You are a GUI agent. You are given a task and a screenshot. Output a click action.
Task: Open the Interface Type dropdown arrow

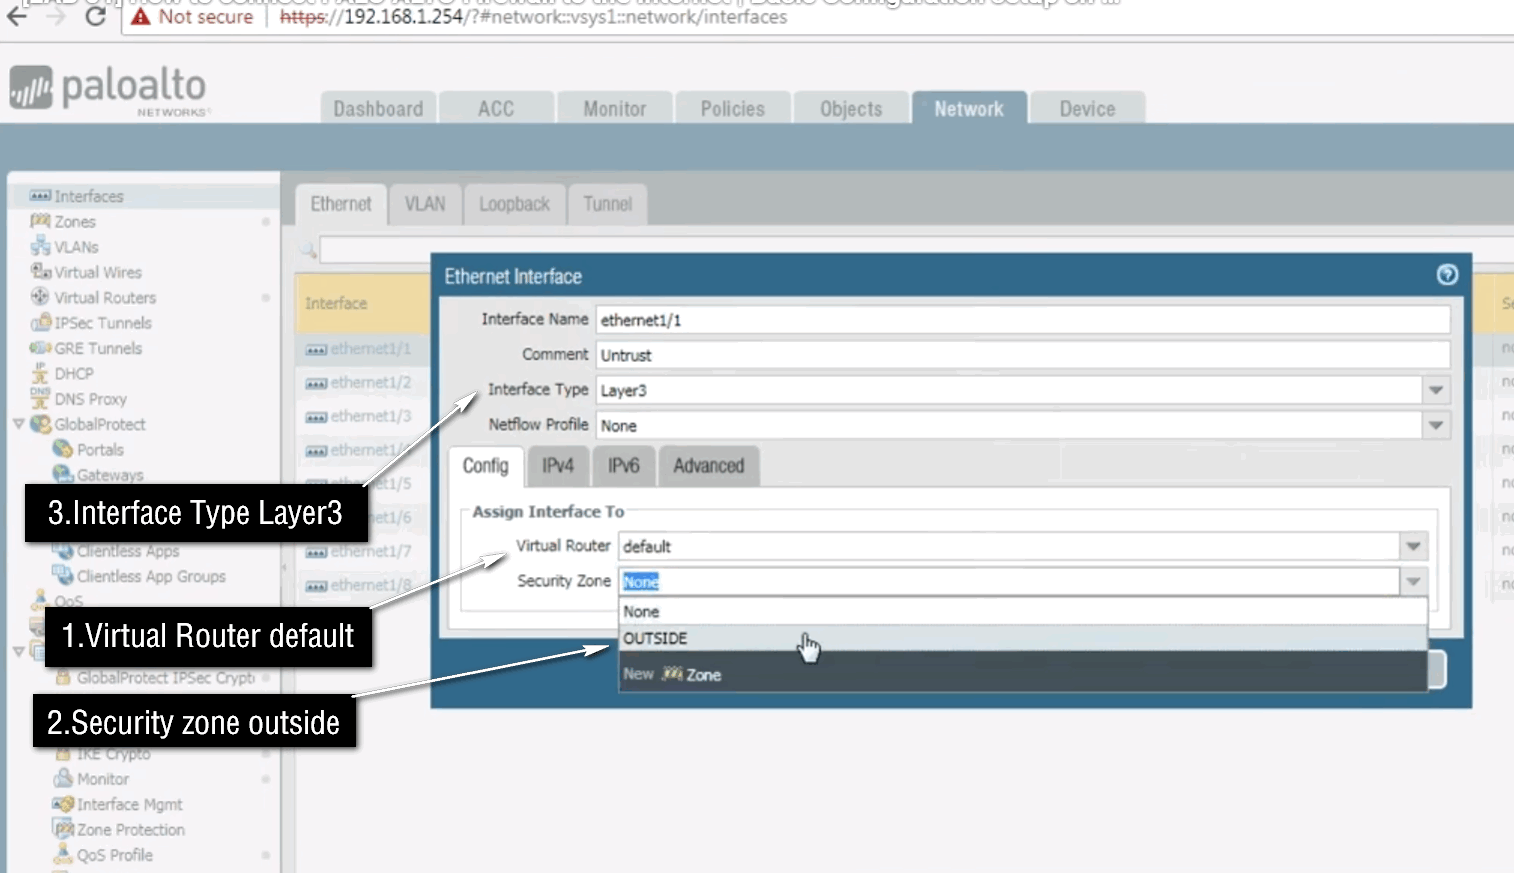coord(1436,390)
